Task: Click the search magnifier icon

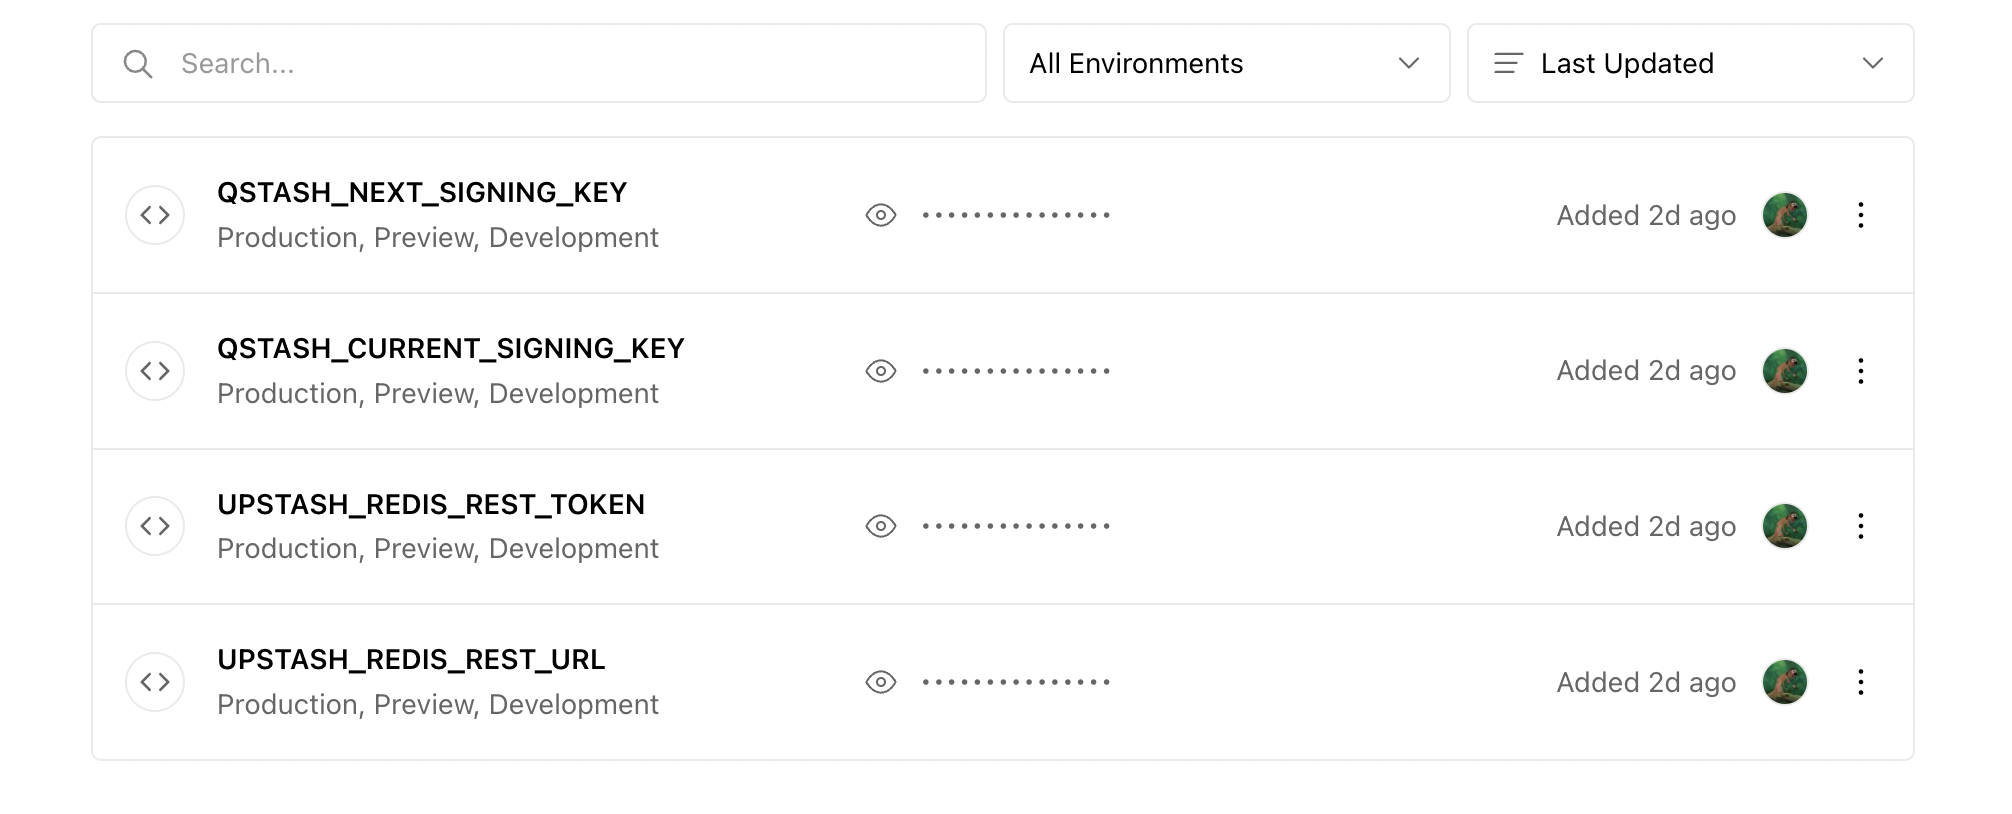Action: click(138, 64)
